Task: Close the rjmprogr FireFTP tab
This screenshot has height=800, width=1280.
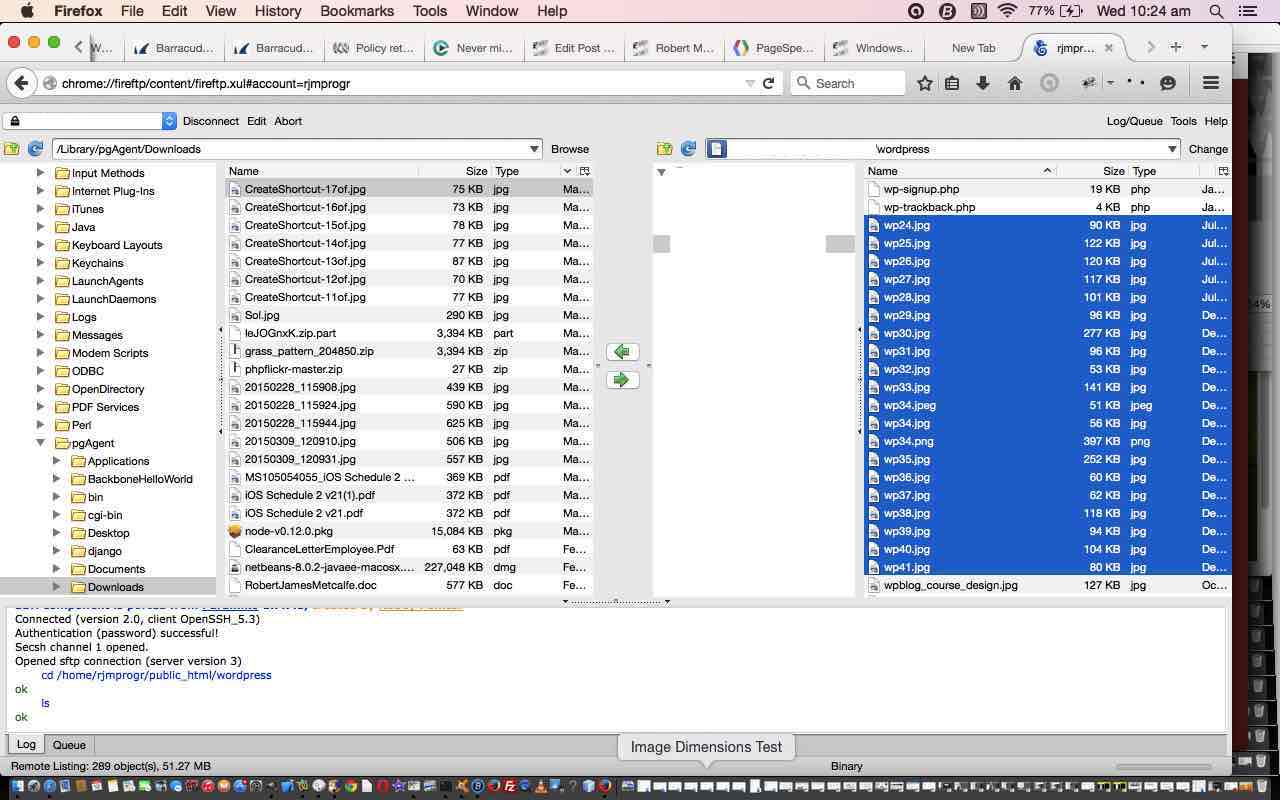Action: tap(1108, 47)
